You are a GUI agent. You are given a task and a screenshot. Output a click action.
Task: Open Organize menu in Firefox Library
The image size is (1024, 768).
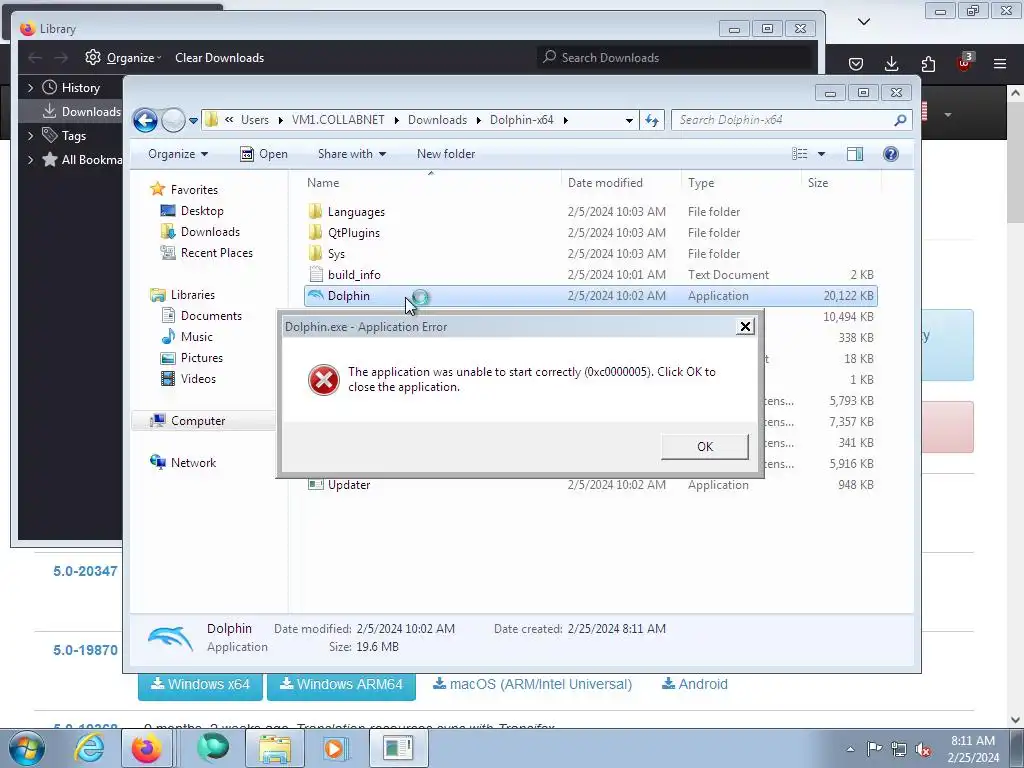[123, 57]
